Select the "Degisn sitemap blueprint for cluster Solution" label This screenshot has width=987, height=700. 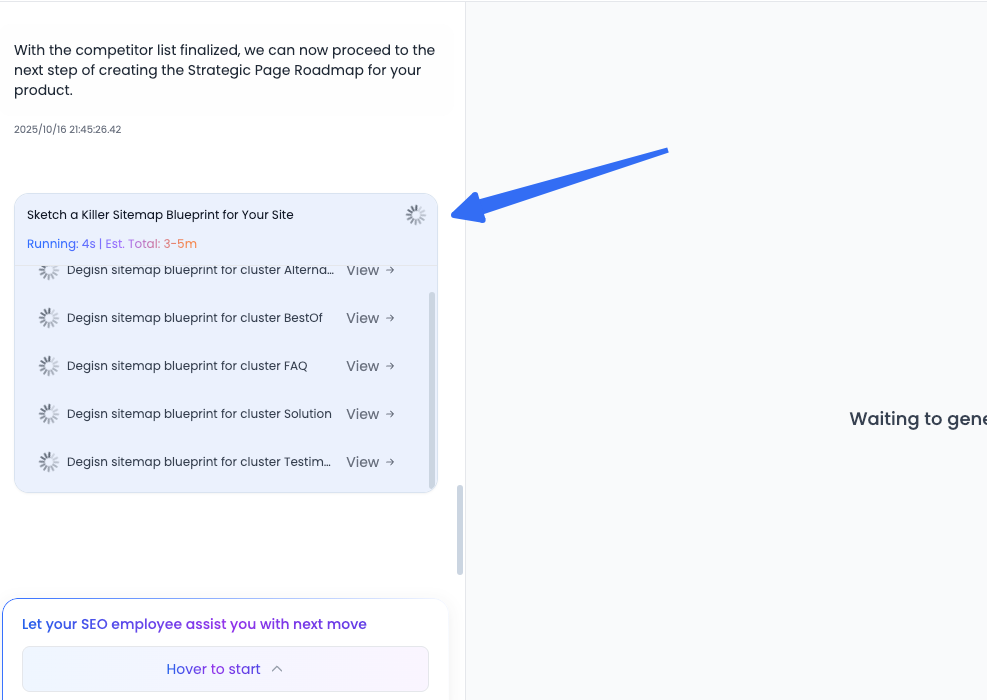point(199,414)
